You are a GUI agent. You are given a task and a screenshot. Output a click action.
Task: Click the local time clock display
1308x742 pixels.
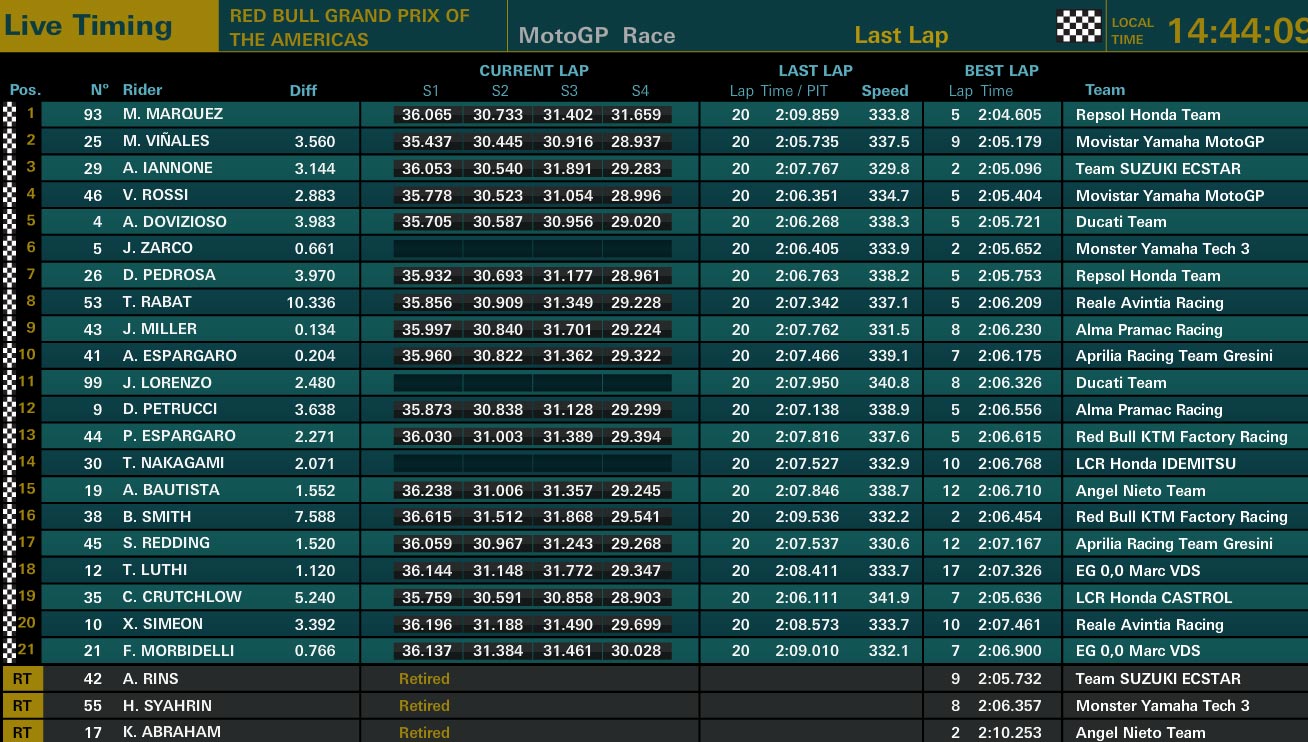pos(1238,30)
